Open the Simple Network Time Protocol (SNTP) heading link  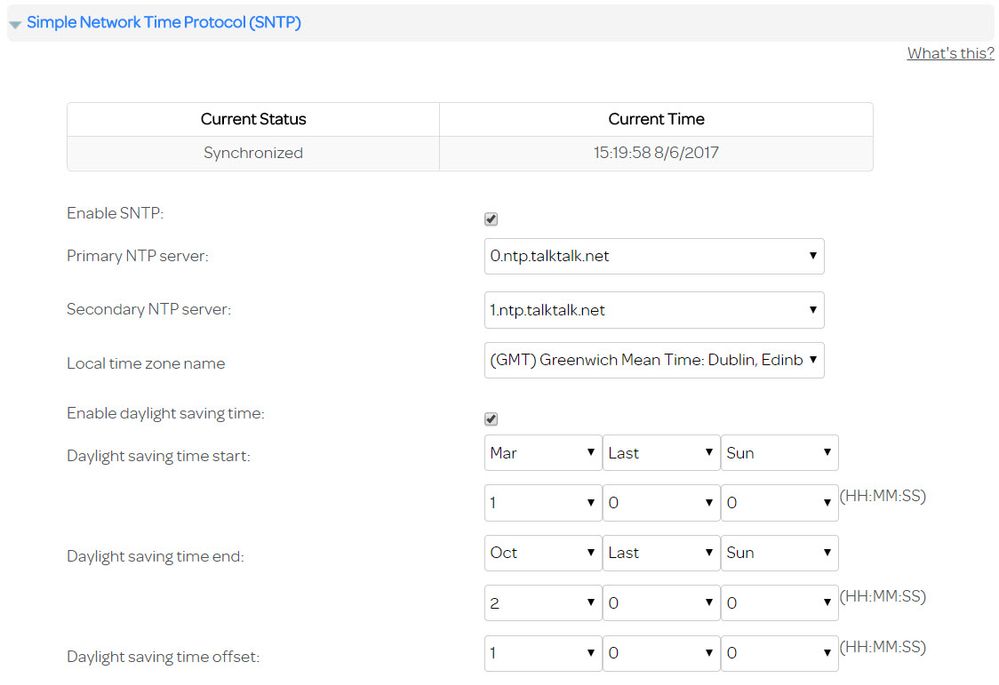click(164, 22)
